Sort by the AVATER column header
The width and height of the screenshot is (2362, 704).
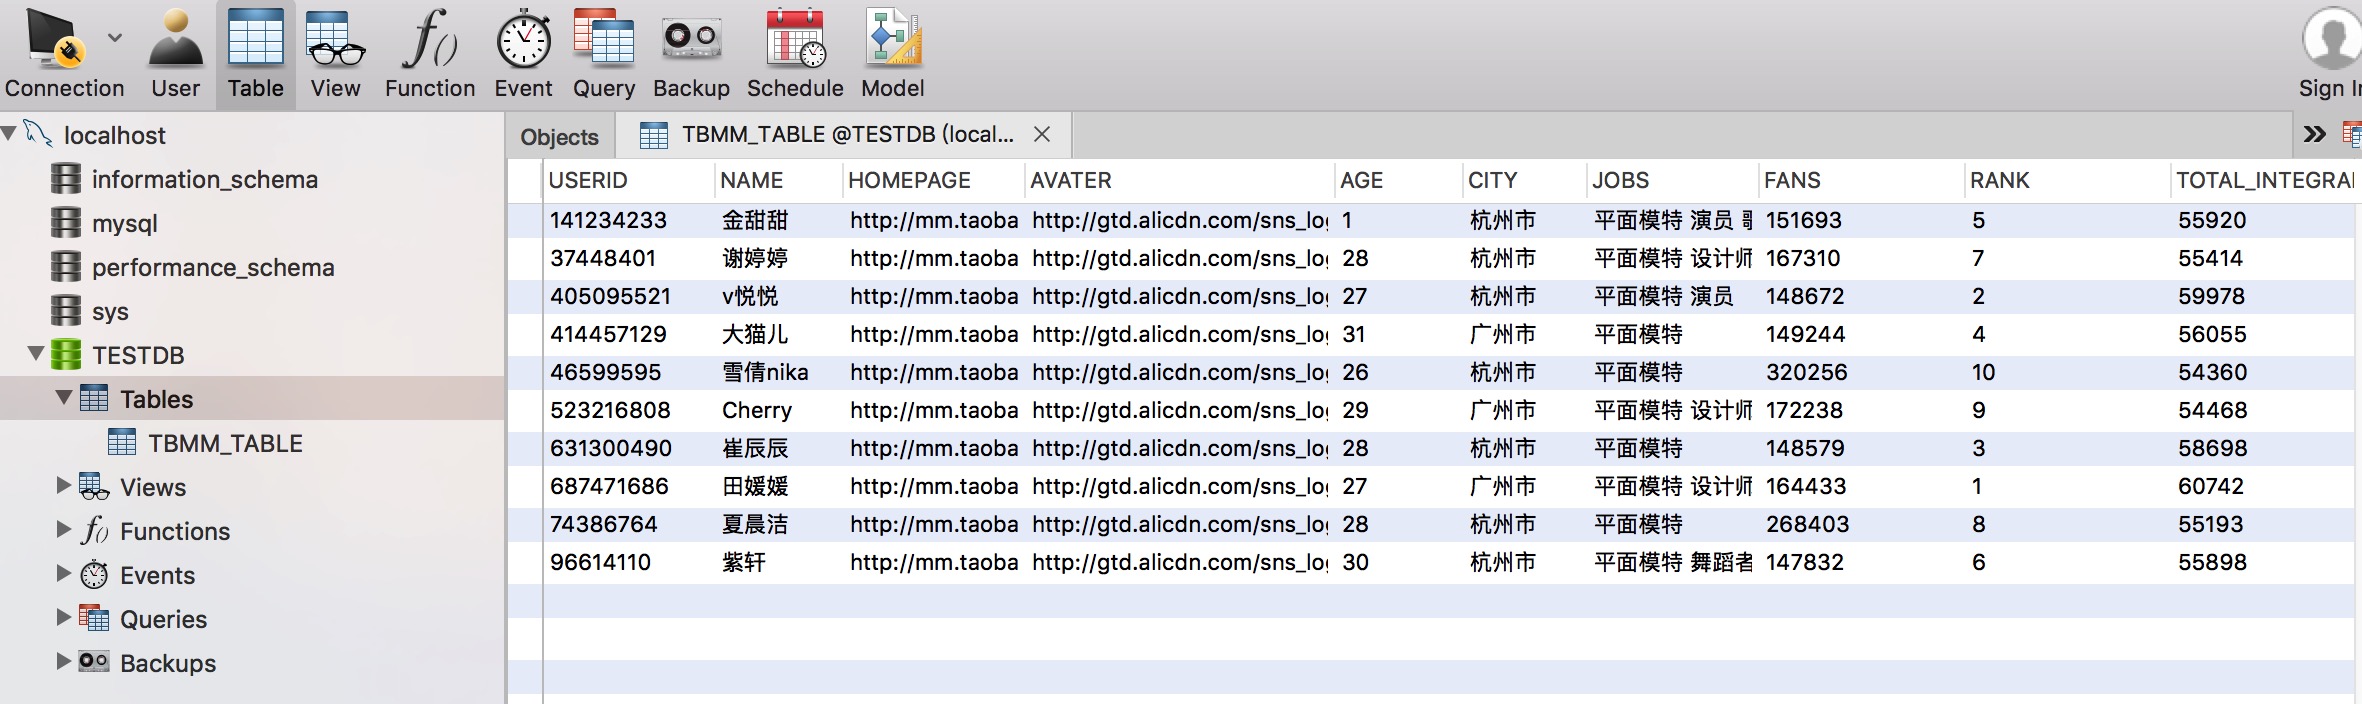click(1180, 180)
